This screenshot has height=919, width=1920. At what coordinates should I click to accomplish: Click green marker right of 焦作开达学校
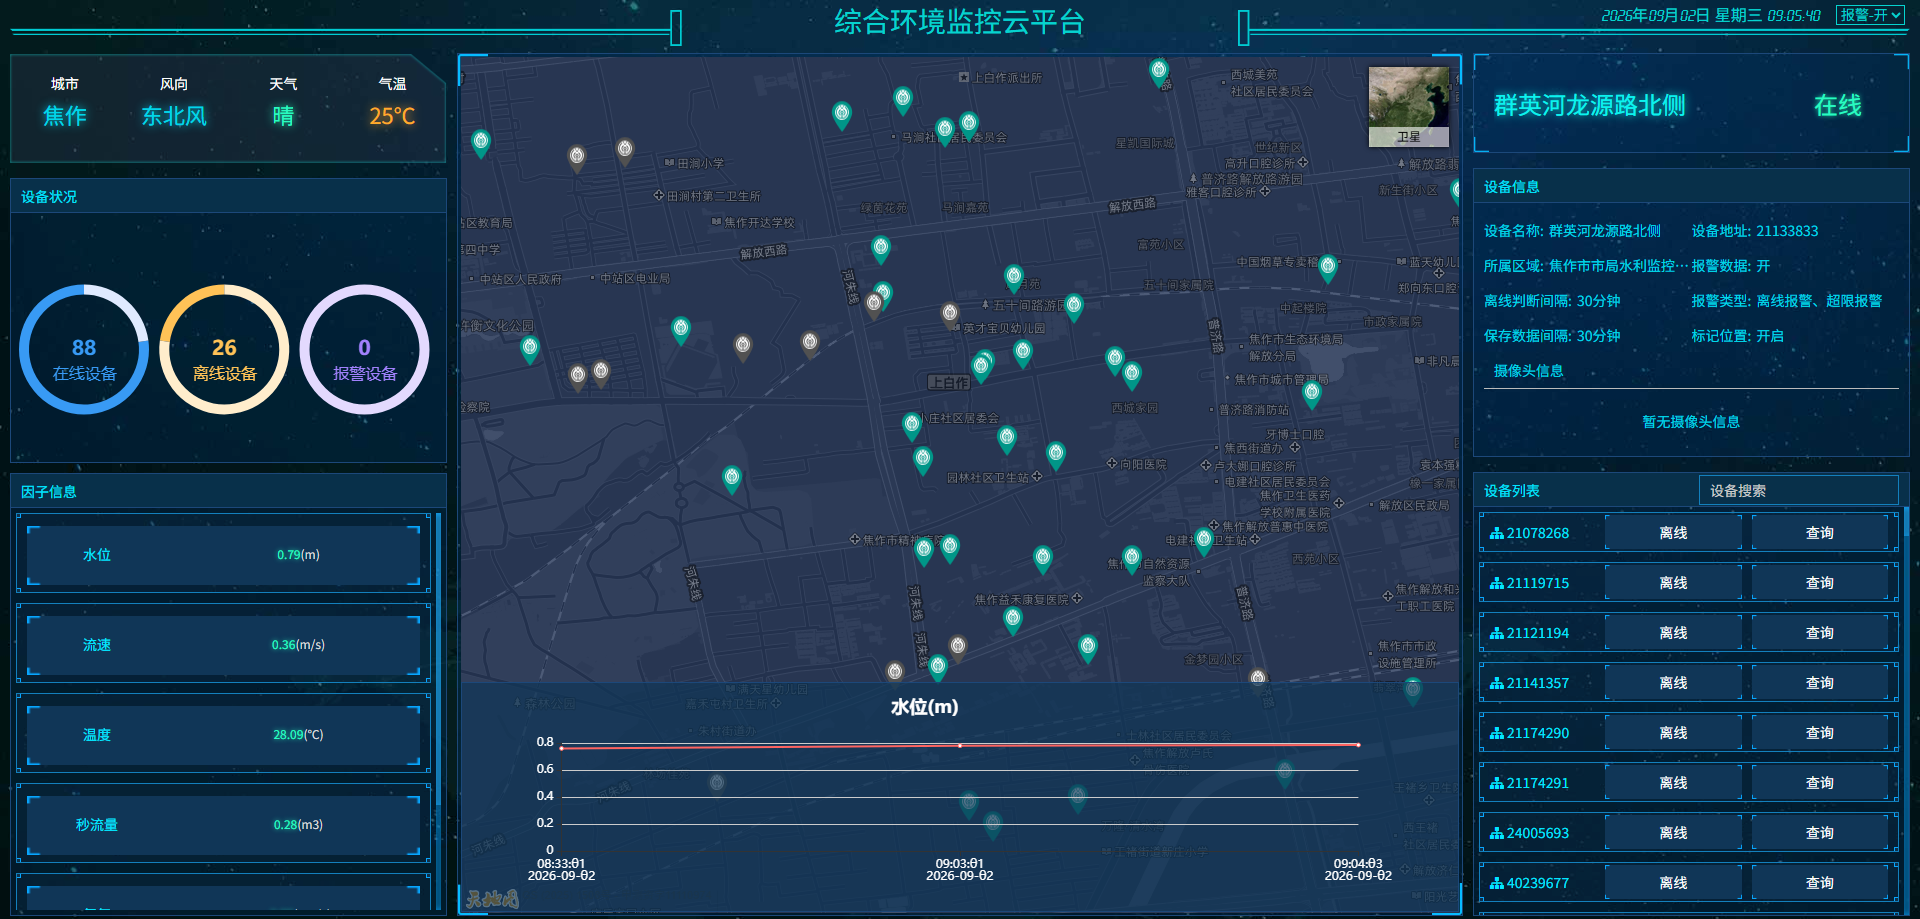881,248
